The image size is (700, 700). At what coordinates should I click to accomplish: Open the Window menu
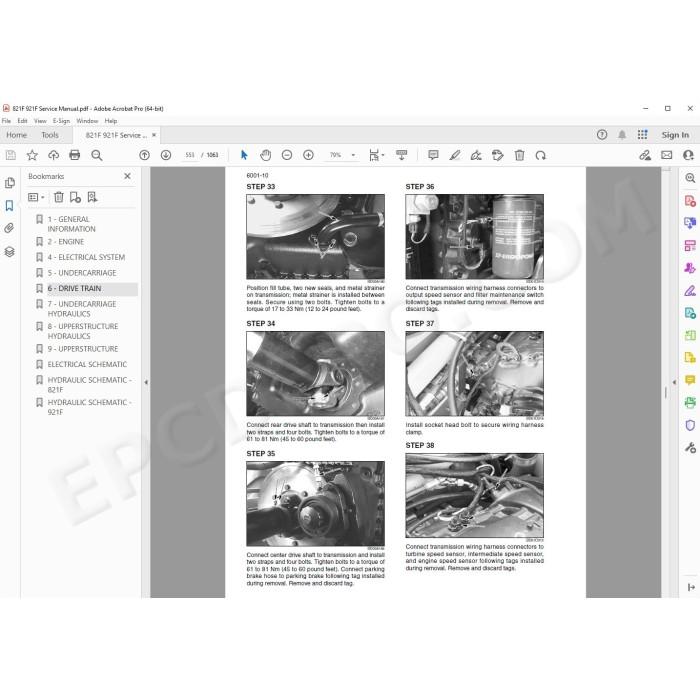(87, 121)
